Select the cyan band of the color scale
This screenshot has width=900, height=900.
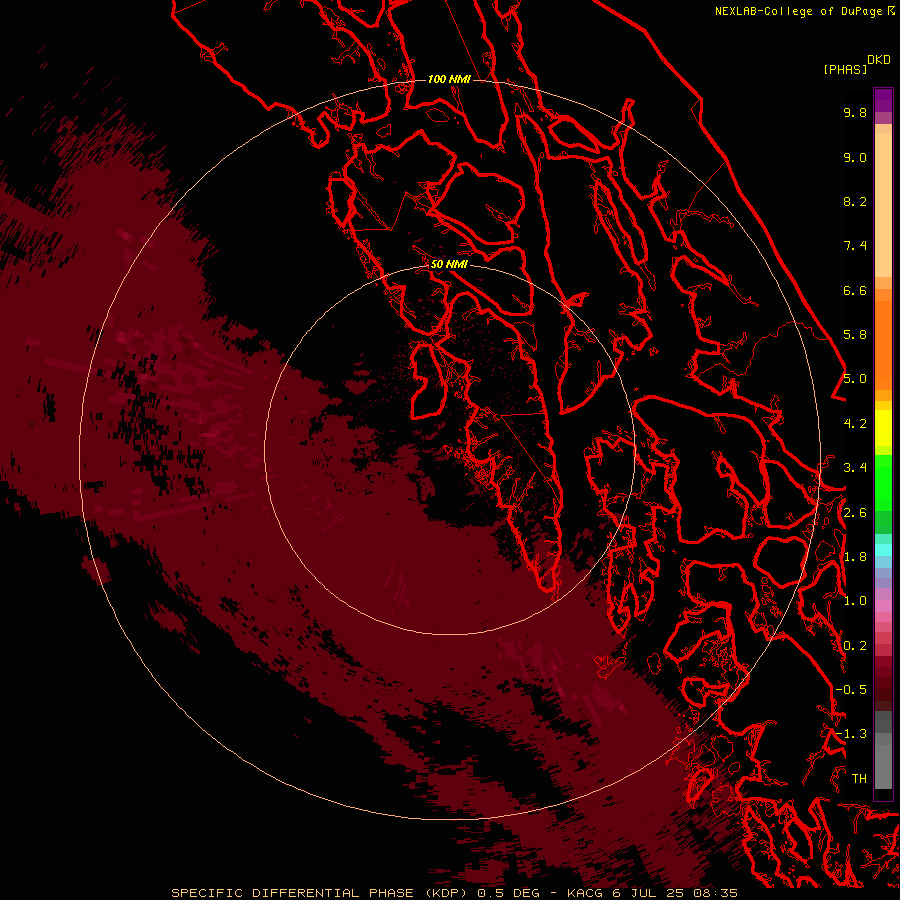883,550
